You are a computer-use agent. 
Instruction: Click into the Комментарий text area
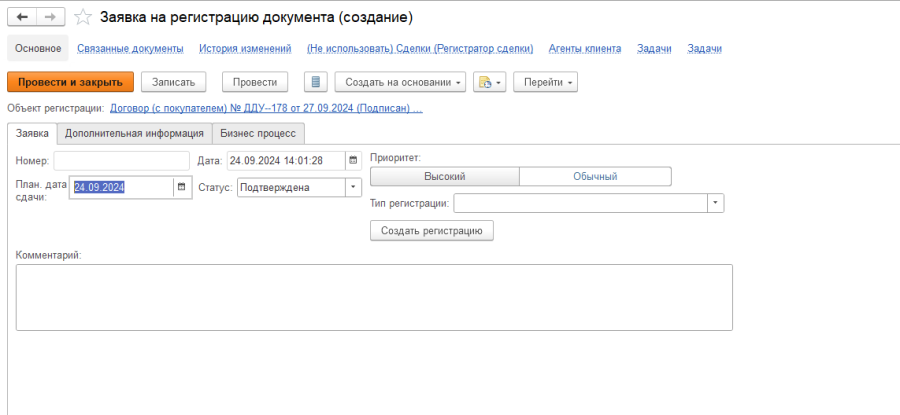point(374,296)
